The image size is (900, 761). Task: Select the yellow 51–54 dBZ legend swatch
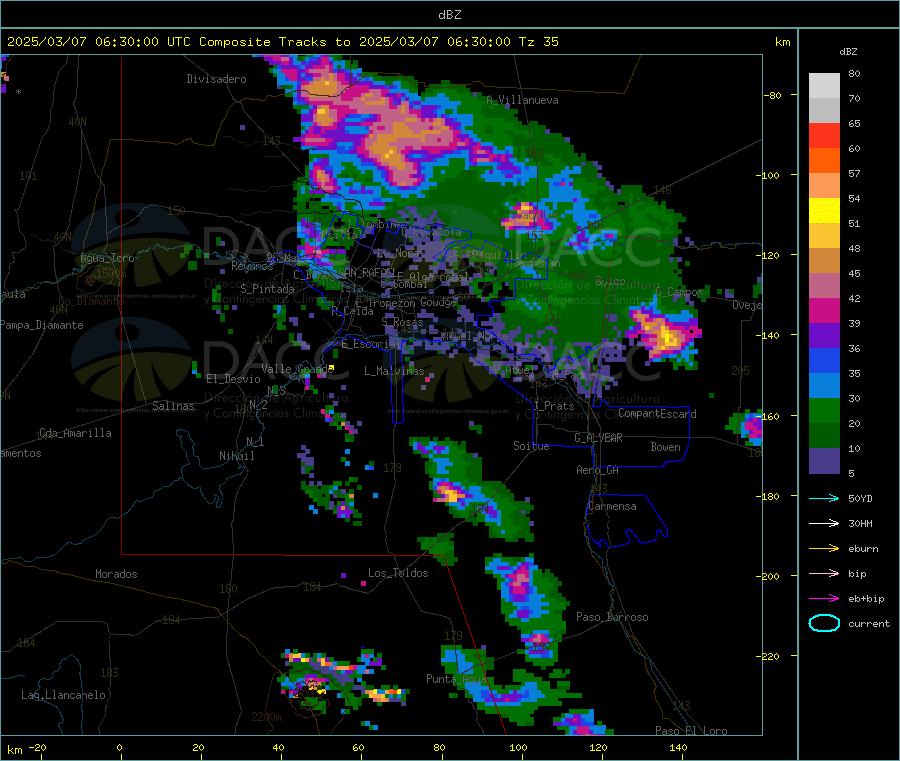tap(824, 211)
